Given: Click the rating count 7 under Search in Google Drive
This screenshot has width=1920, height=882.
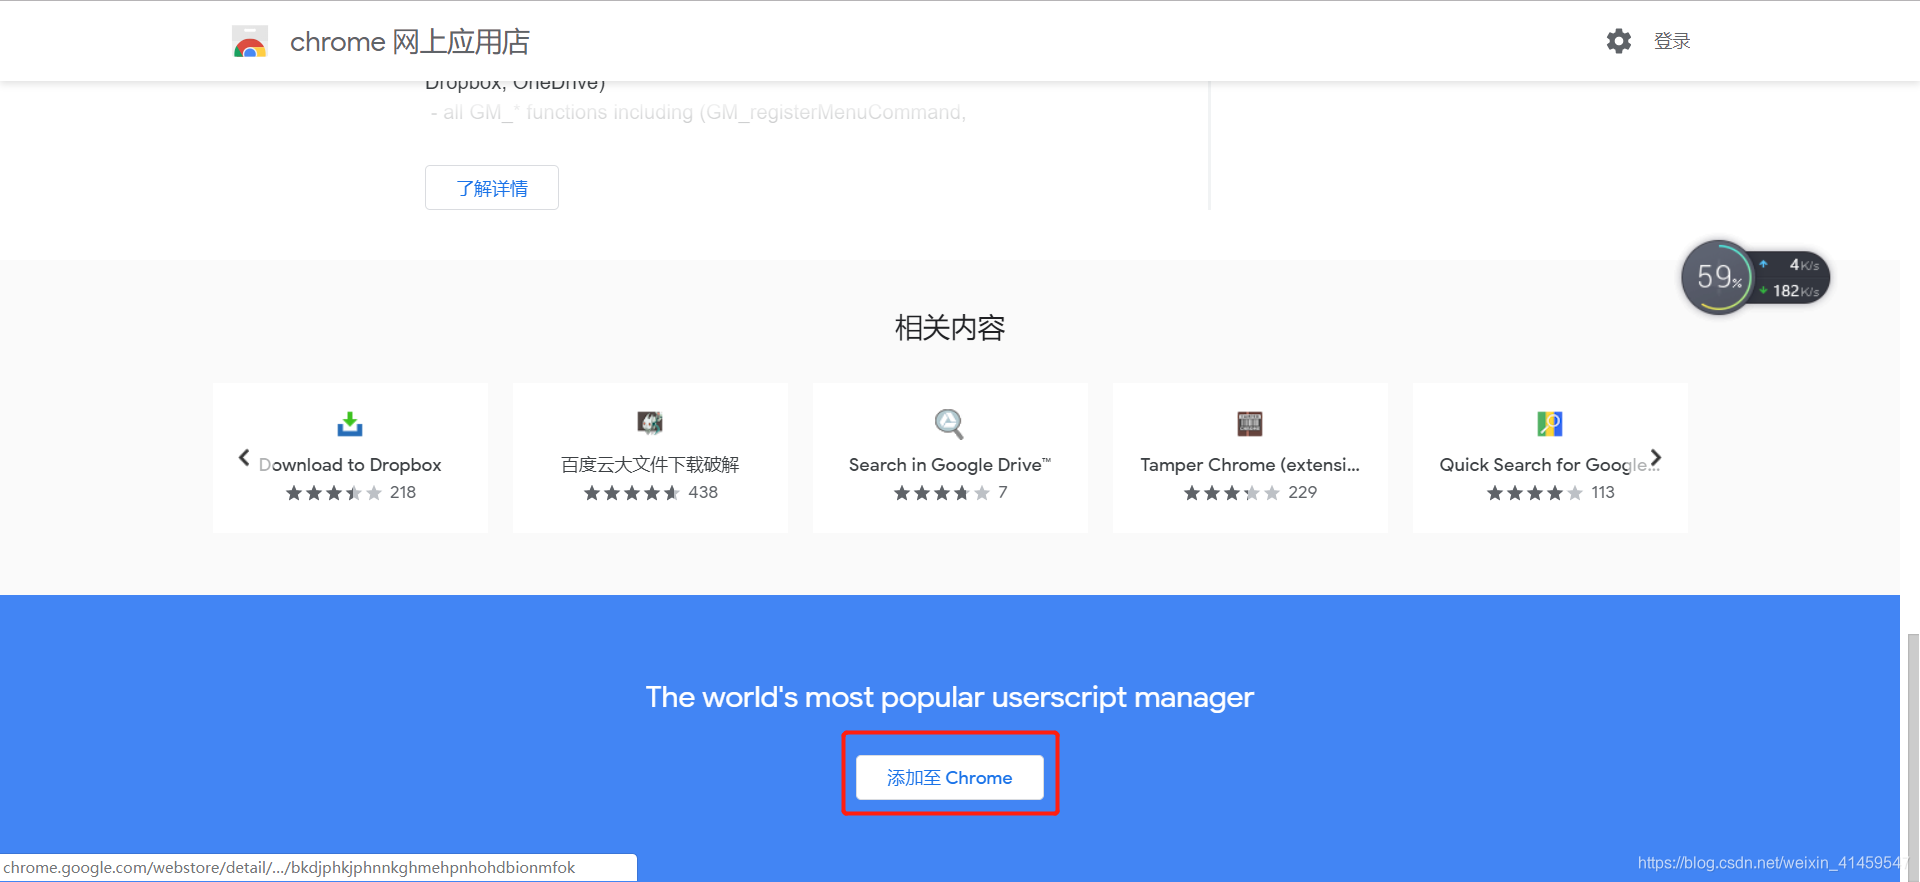Looking at the screenshot, I should point(1003,492).
